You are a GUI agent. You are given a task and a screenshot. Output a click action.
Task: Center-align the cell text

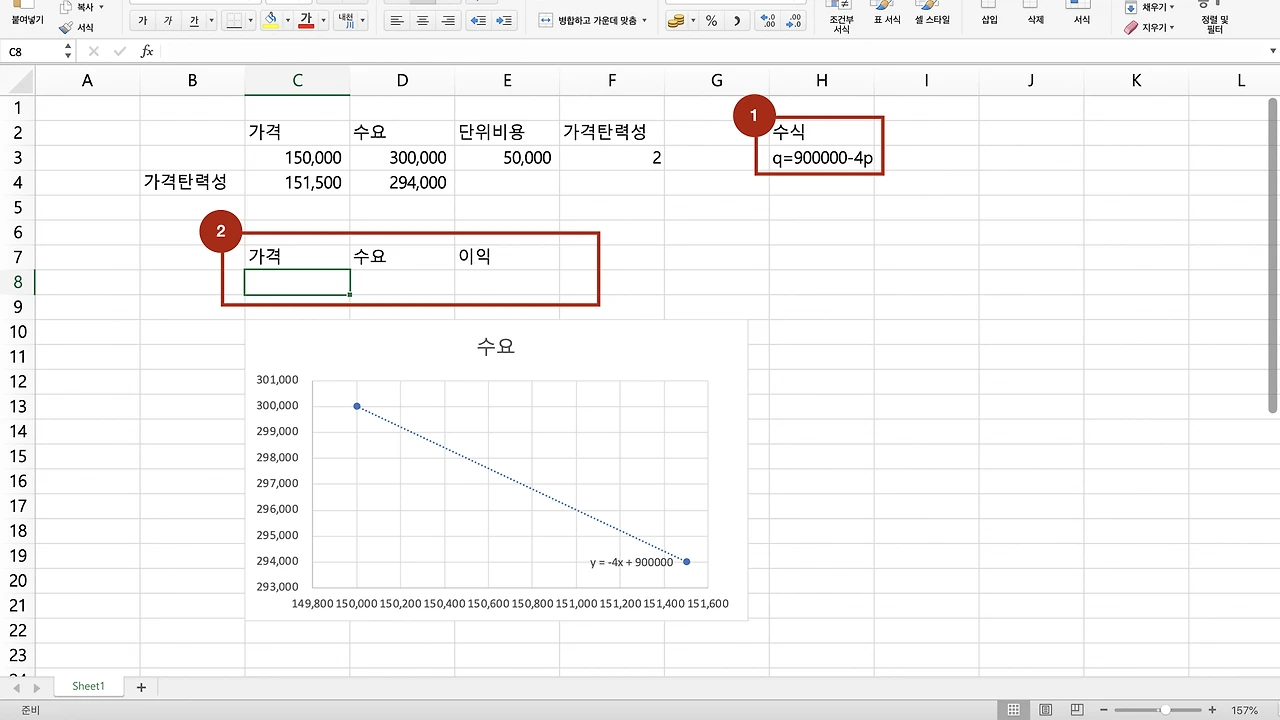click(x=422, y=21)
